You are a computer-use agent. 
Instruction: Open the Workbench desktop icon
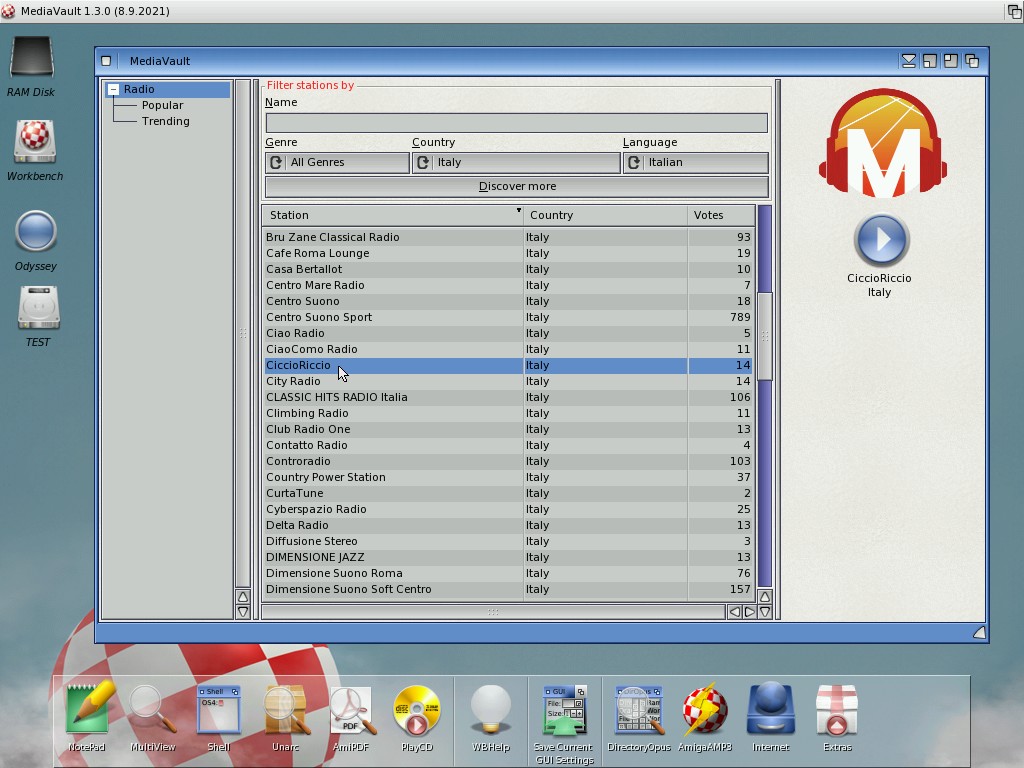pos(35,142)
